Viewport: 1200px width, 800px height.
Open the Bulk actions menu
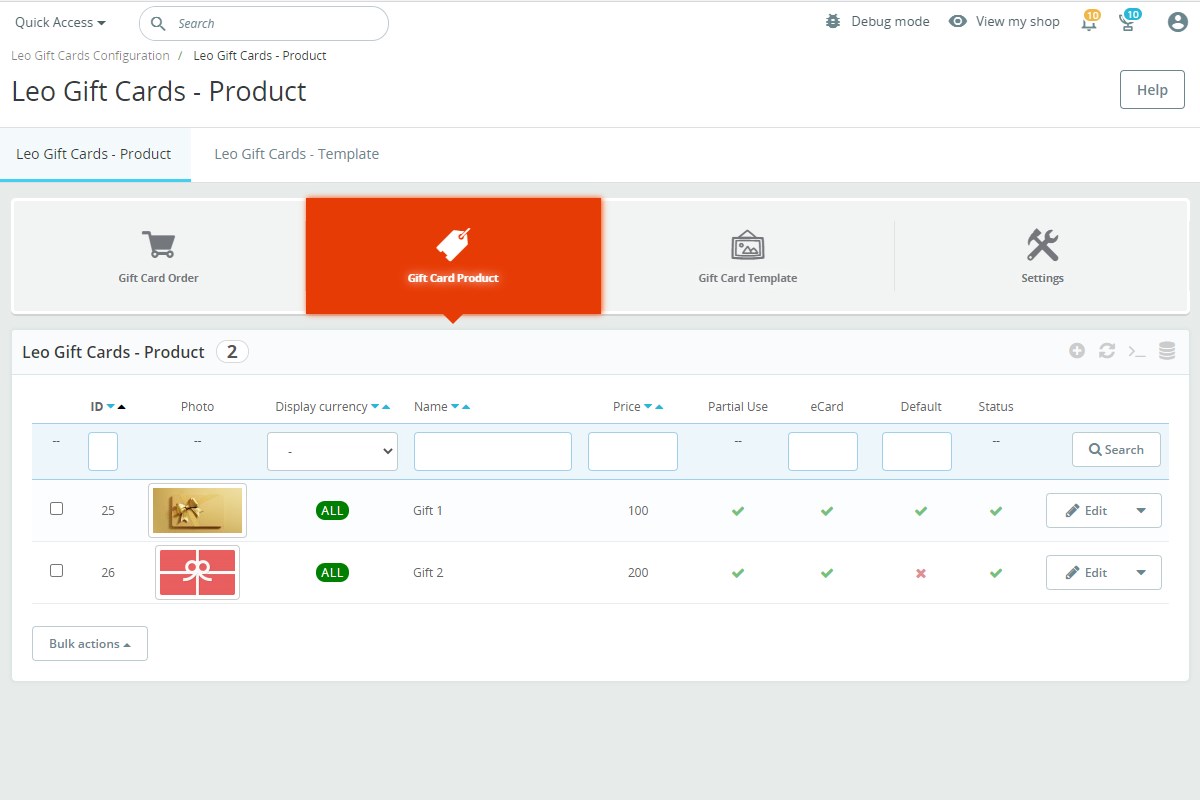tap(90, 643)
